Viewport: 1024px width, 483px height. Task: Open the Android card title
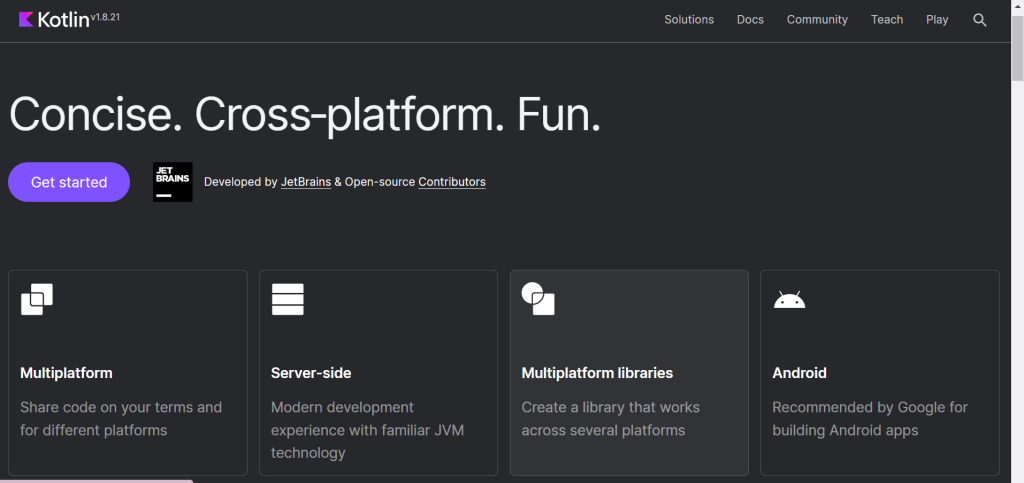coord(799,373)
